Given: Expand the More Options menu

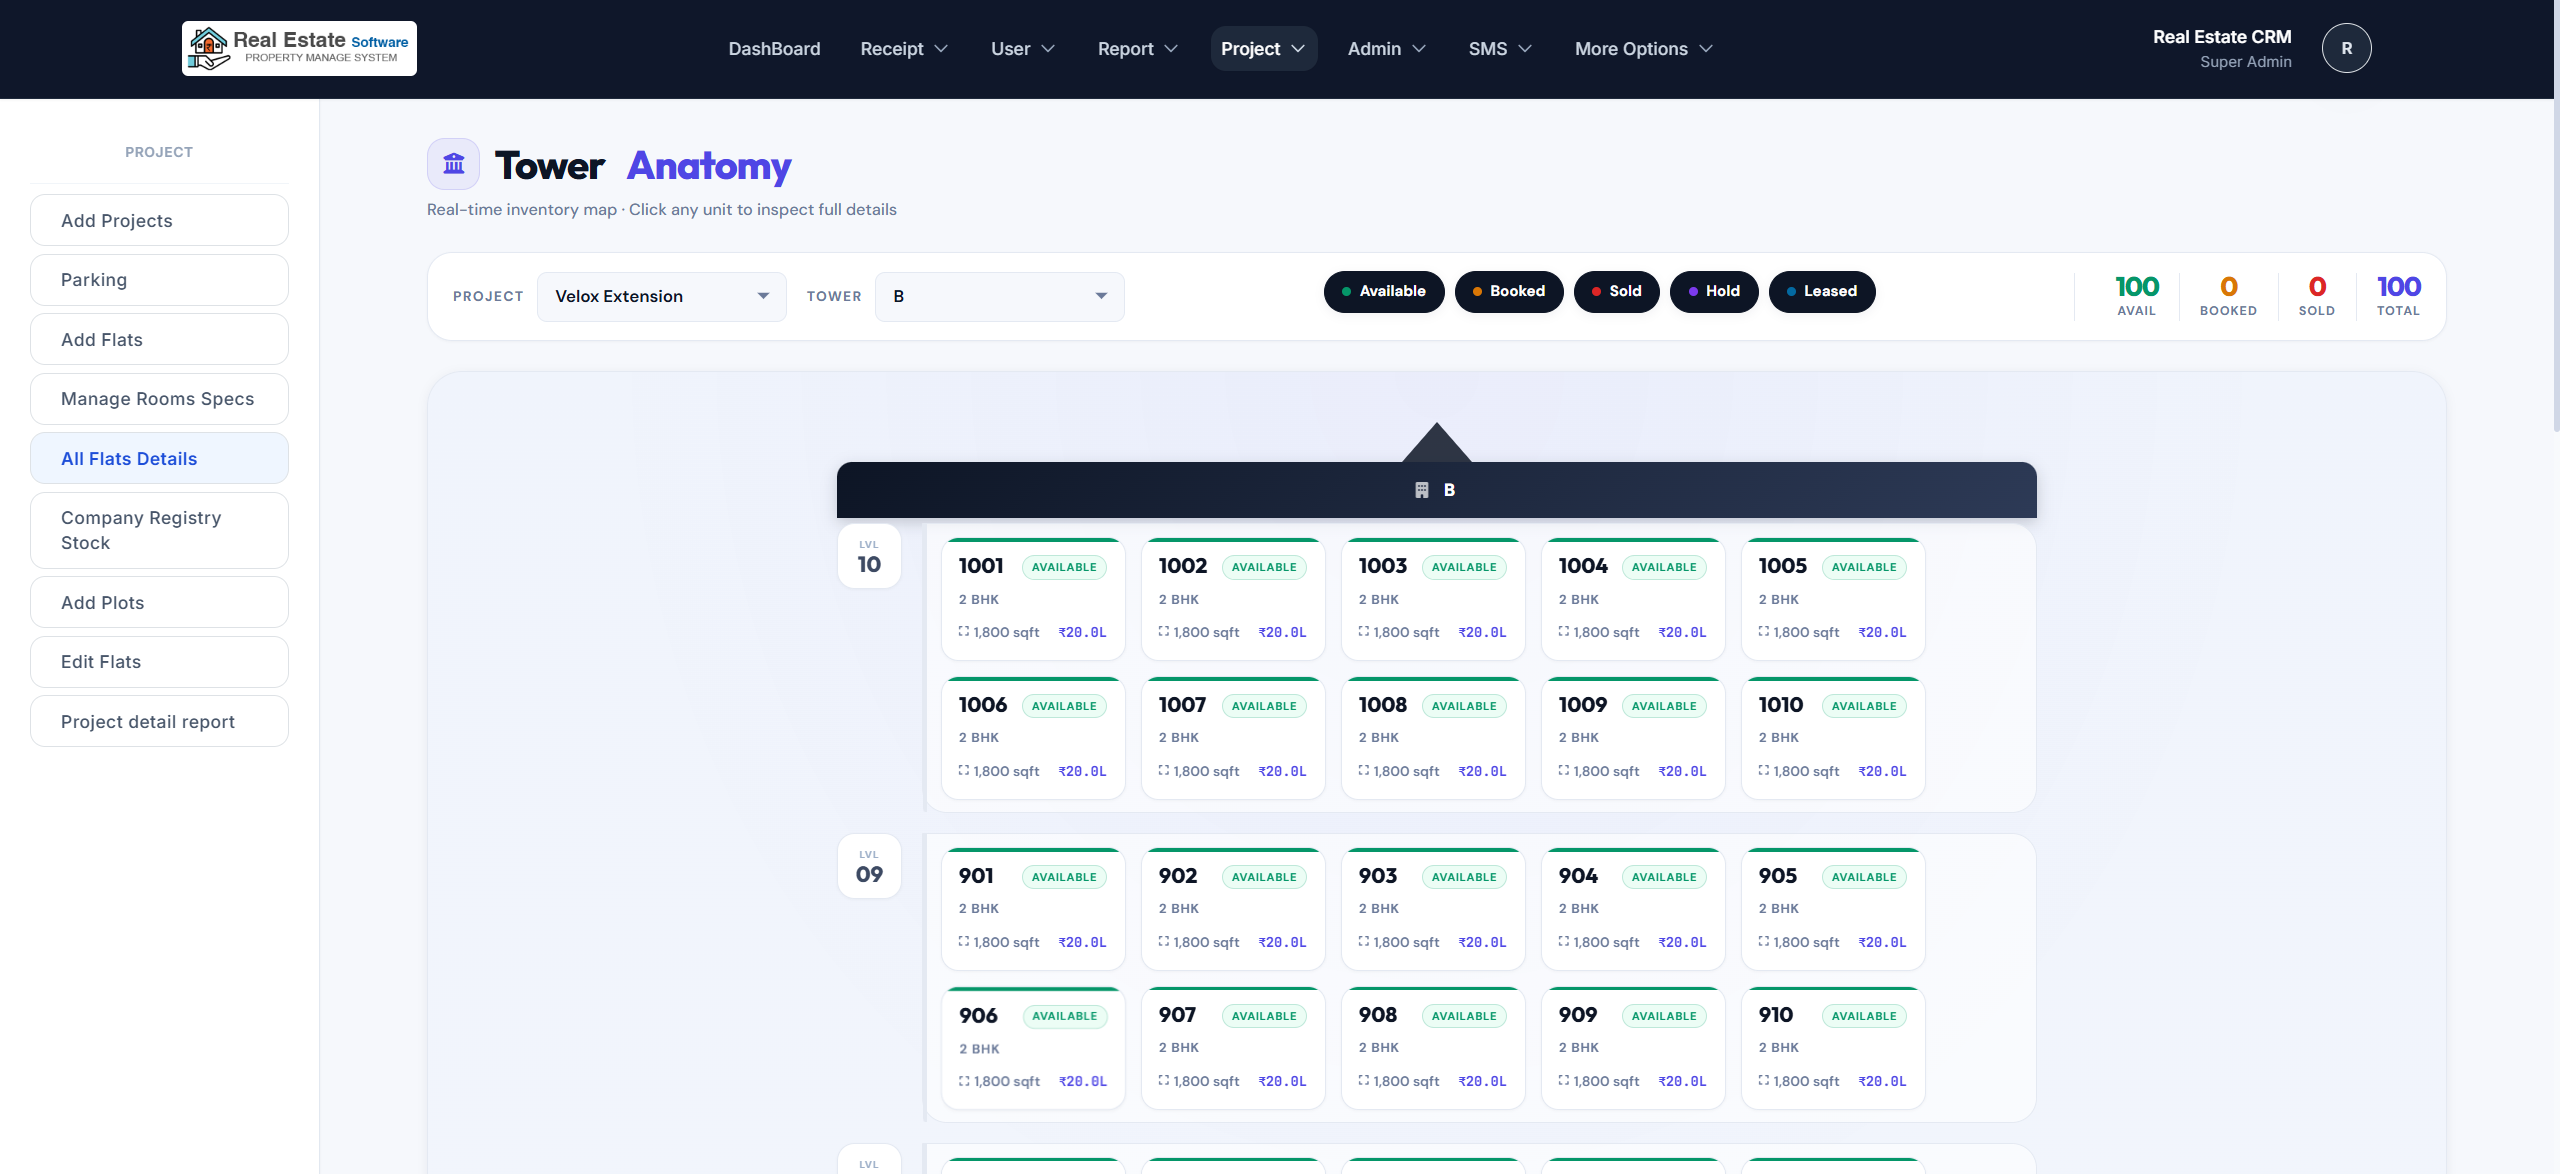Looking at the screenshot, I should pos(1643,49).
